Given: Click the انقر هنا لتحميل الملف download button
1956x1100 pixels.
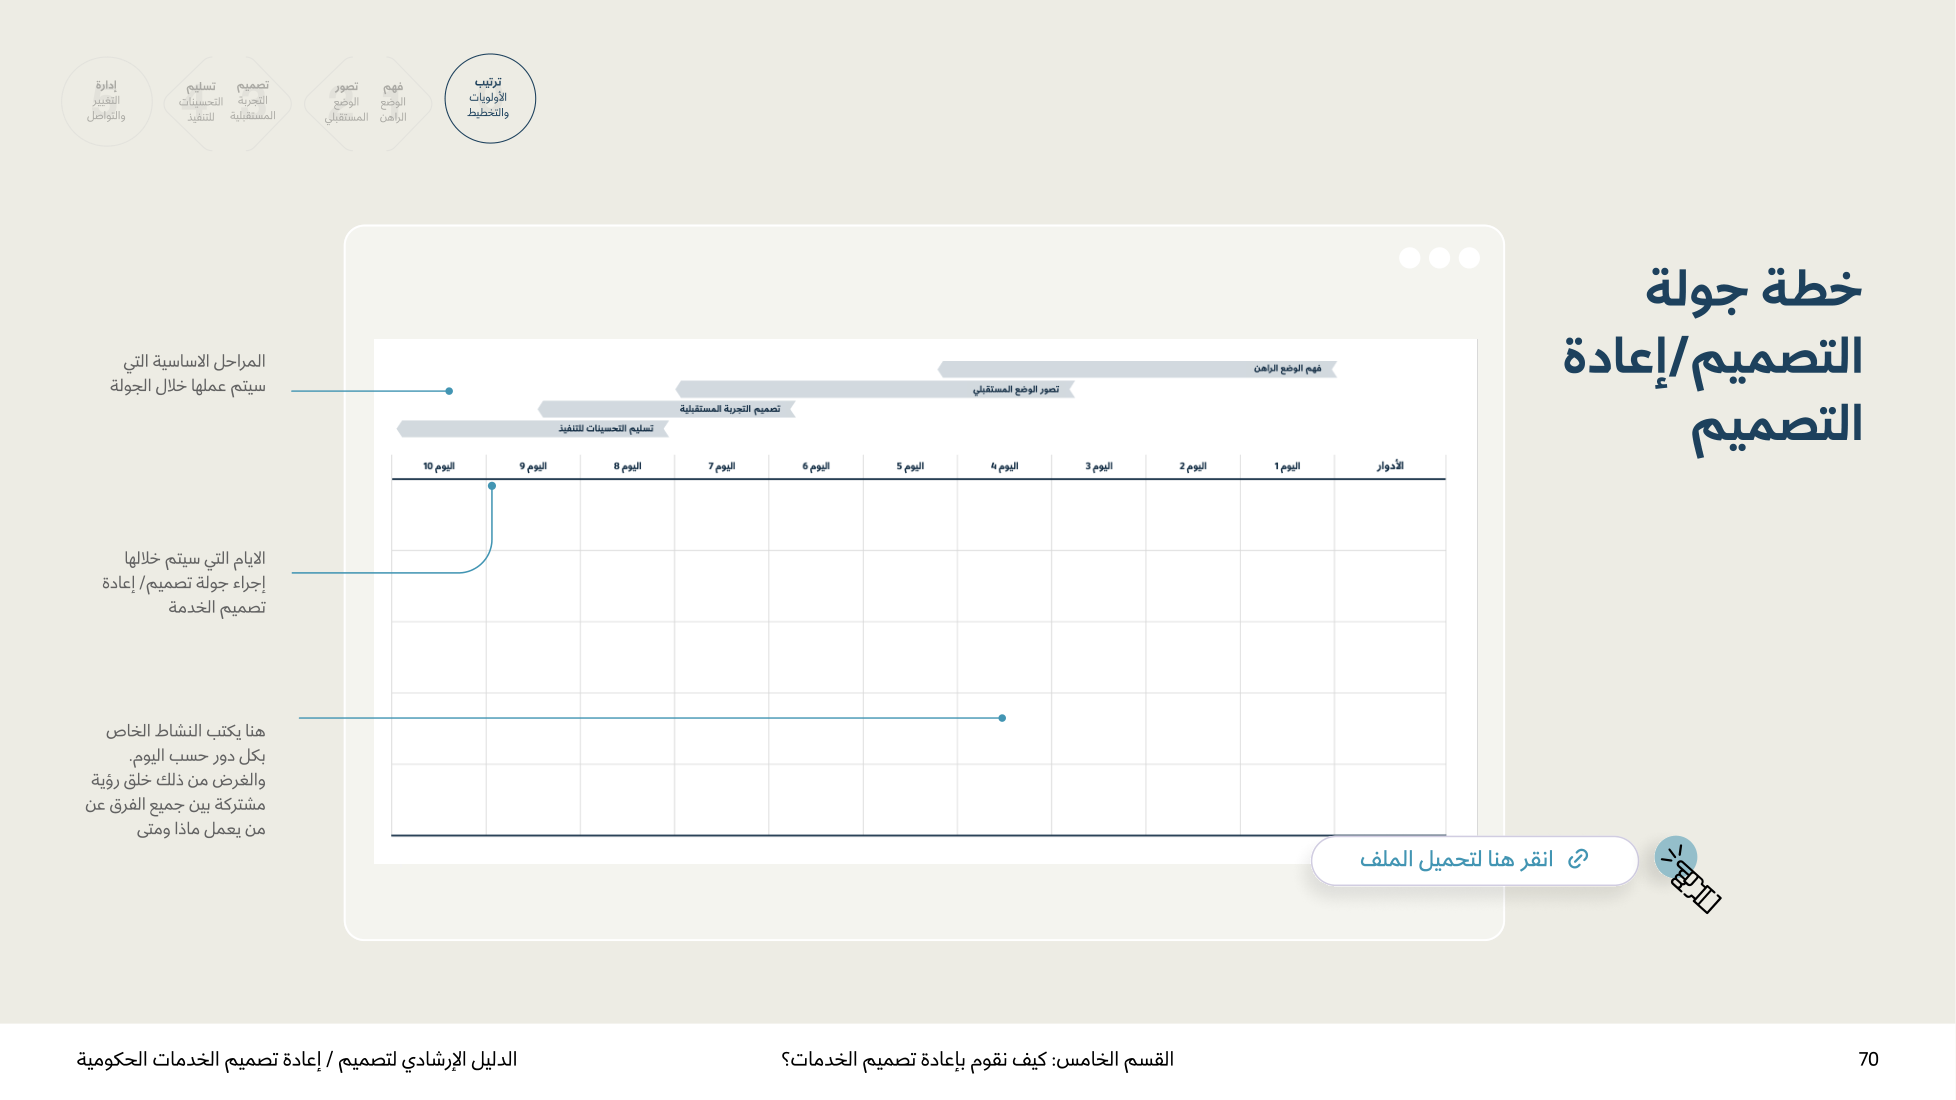Looking at the screenshot, I should (1474, 860).
